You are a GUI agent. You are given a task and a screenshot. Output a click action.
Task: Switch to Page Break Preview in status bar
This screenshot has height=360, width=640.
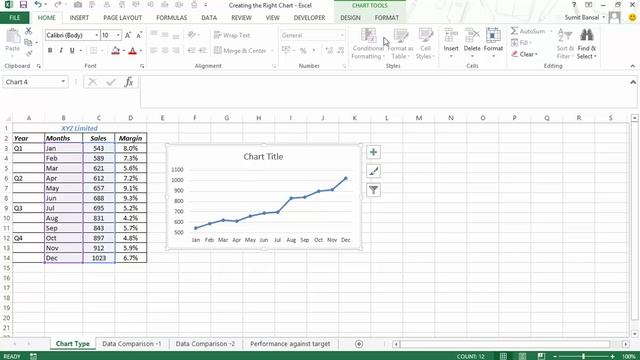click(541, 356)
